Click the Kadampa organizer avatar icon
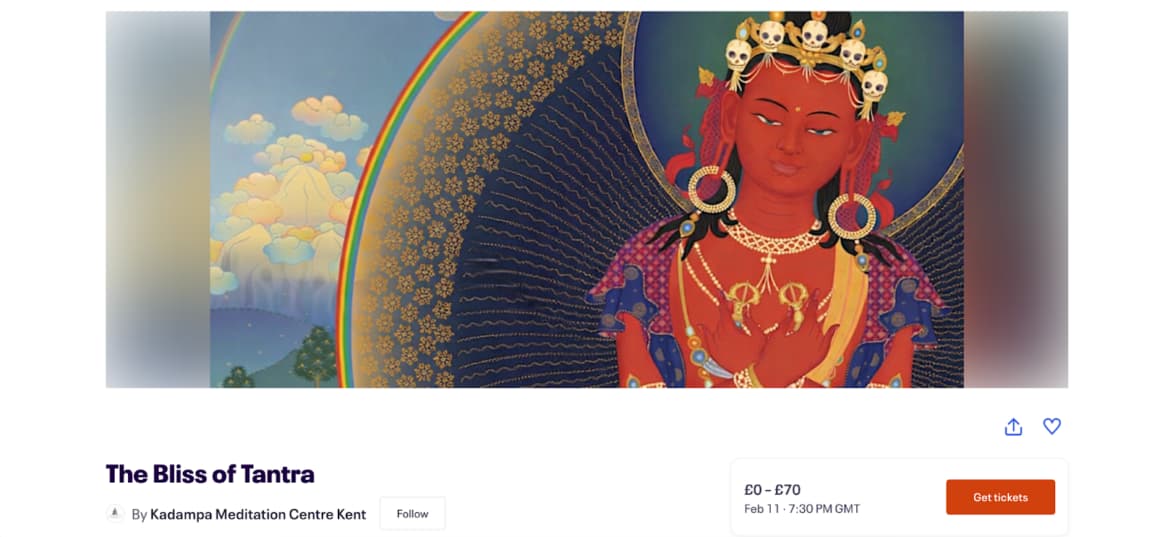Viewport: 1170px width, 537px height. [x=115, y=513]
